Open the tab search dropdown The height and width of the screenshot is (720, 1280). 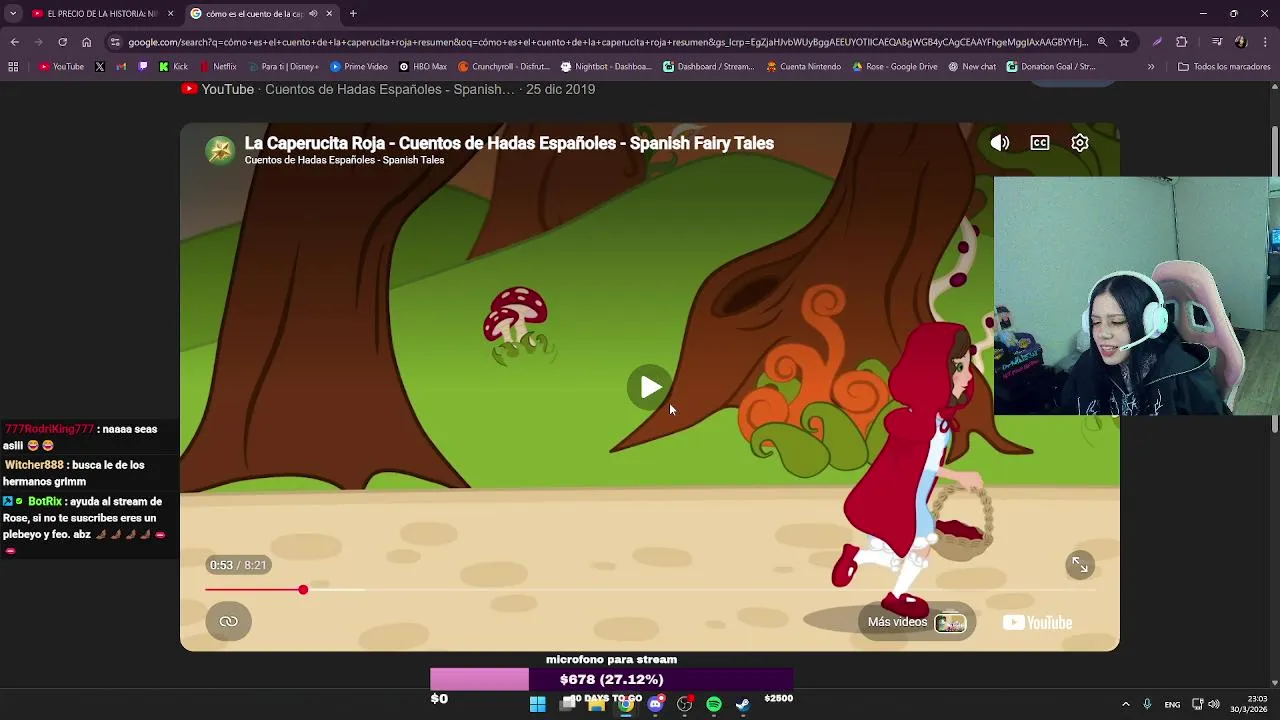(x=12, y=14)
